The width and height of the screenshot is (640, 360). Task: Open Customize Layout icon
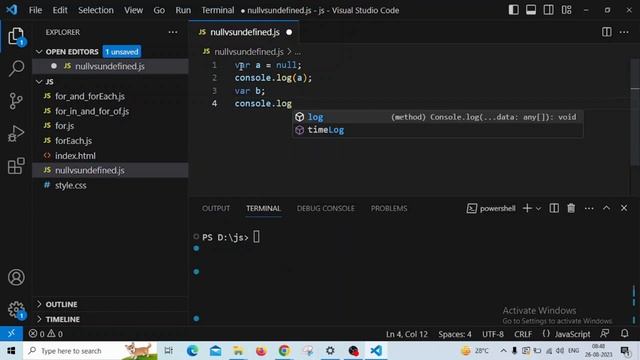point(567,10)
